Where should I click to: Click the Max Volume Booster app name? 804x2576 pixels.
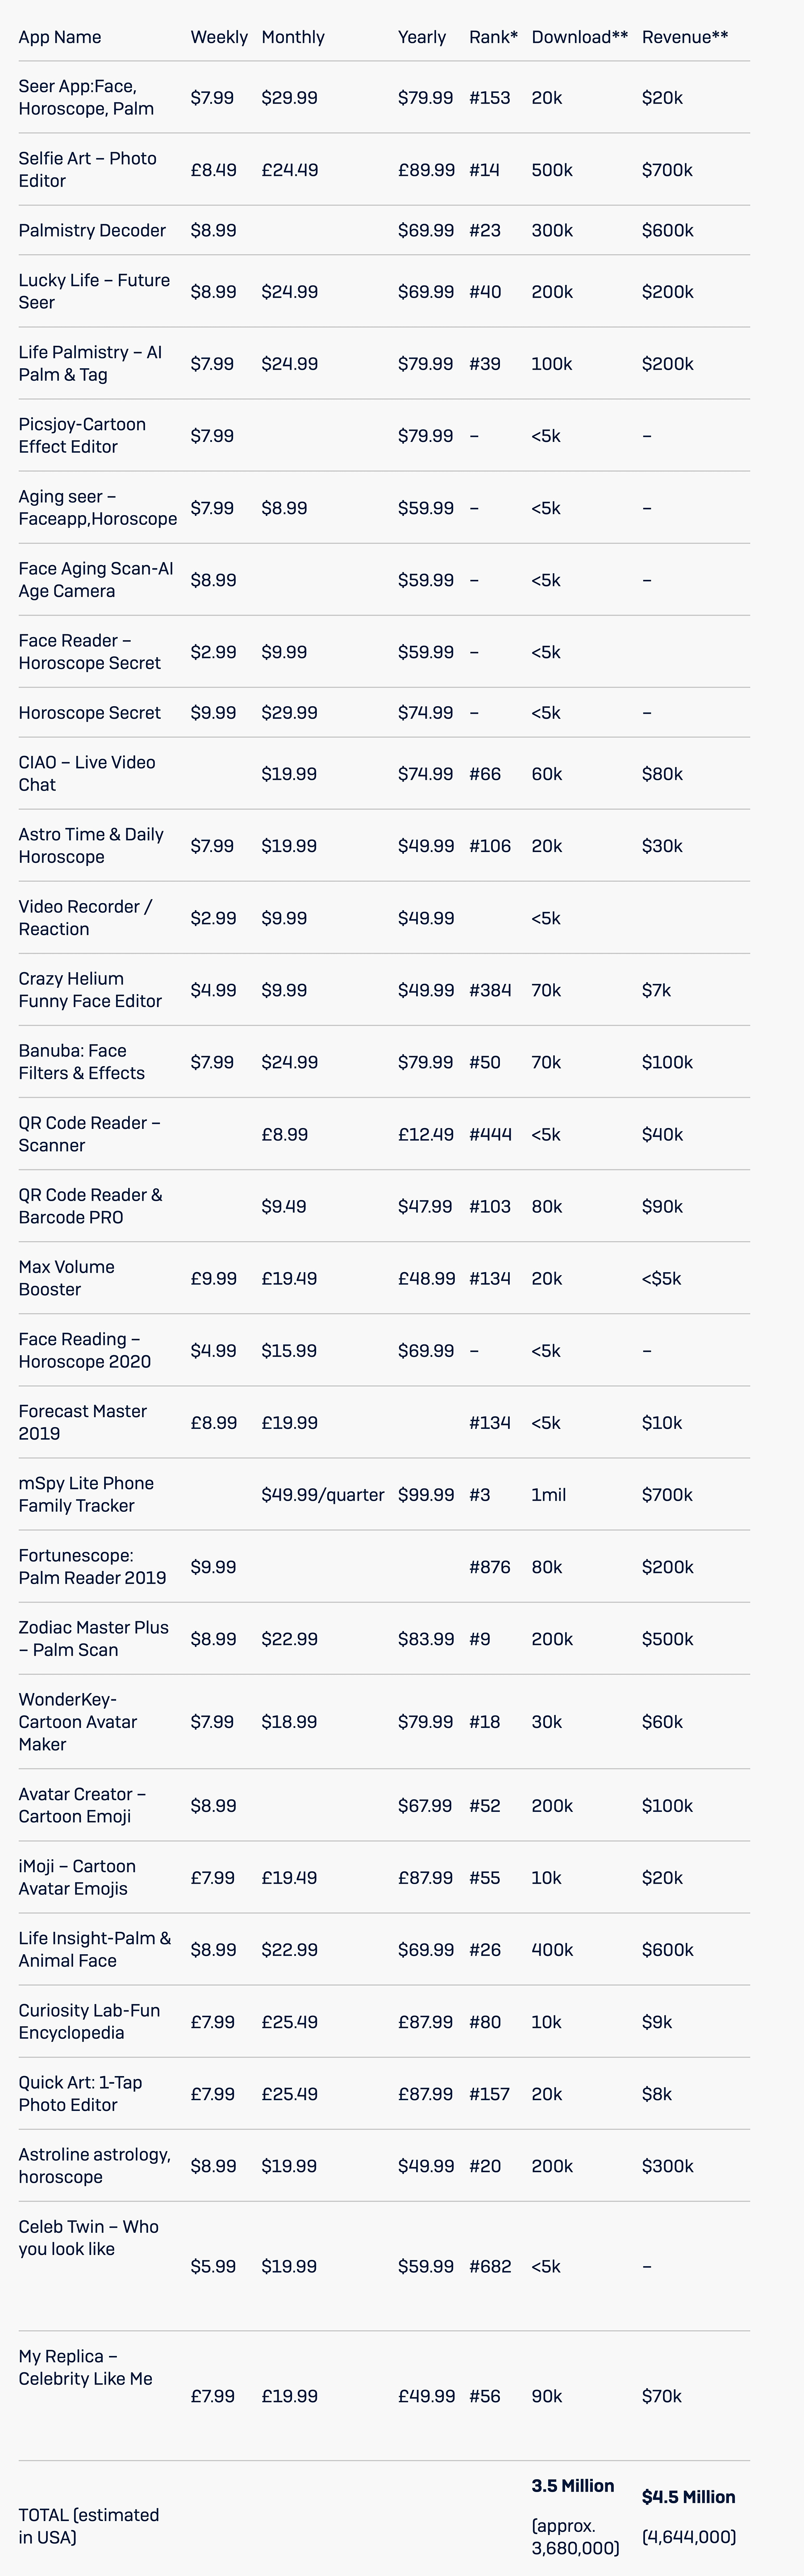(x=66, y=1278)
